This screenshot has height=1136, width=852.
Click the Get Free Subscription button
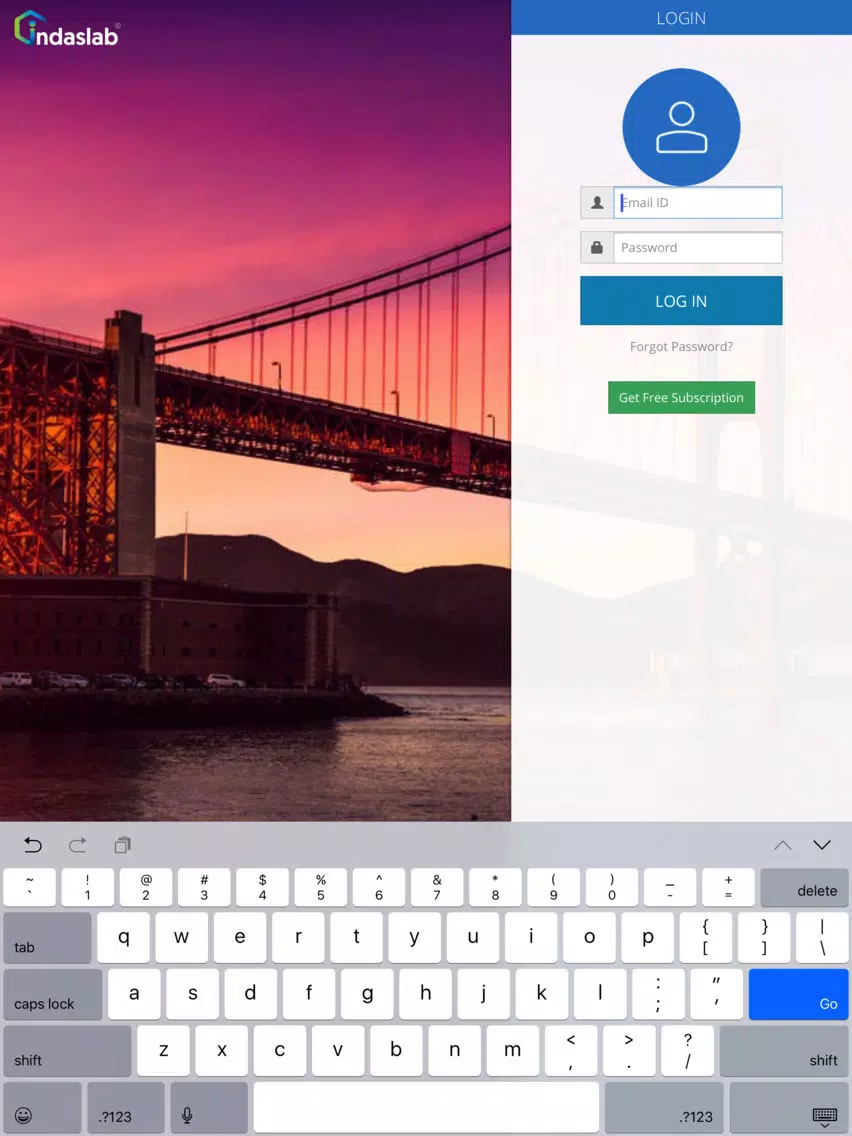pyautogui.click(x=681, y=398)
